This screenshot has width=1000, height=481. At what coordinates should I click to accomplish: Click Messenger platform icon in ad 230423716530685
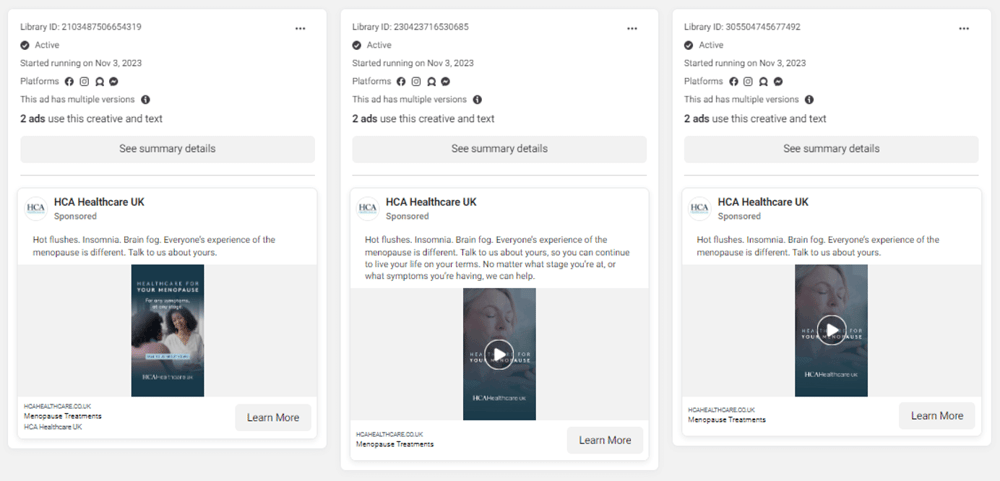click(x=446, y=82)
